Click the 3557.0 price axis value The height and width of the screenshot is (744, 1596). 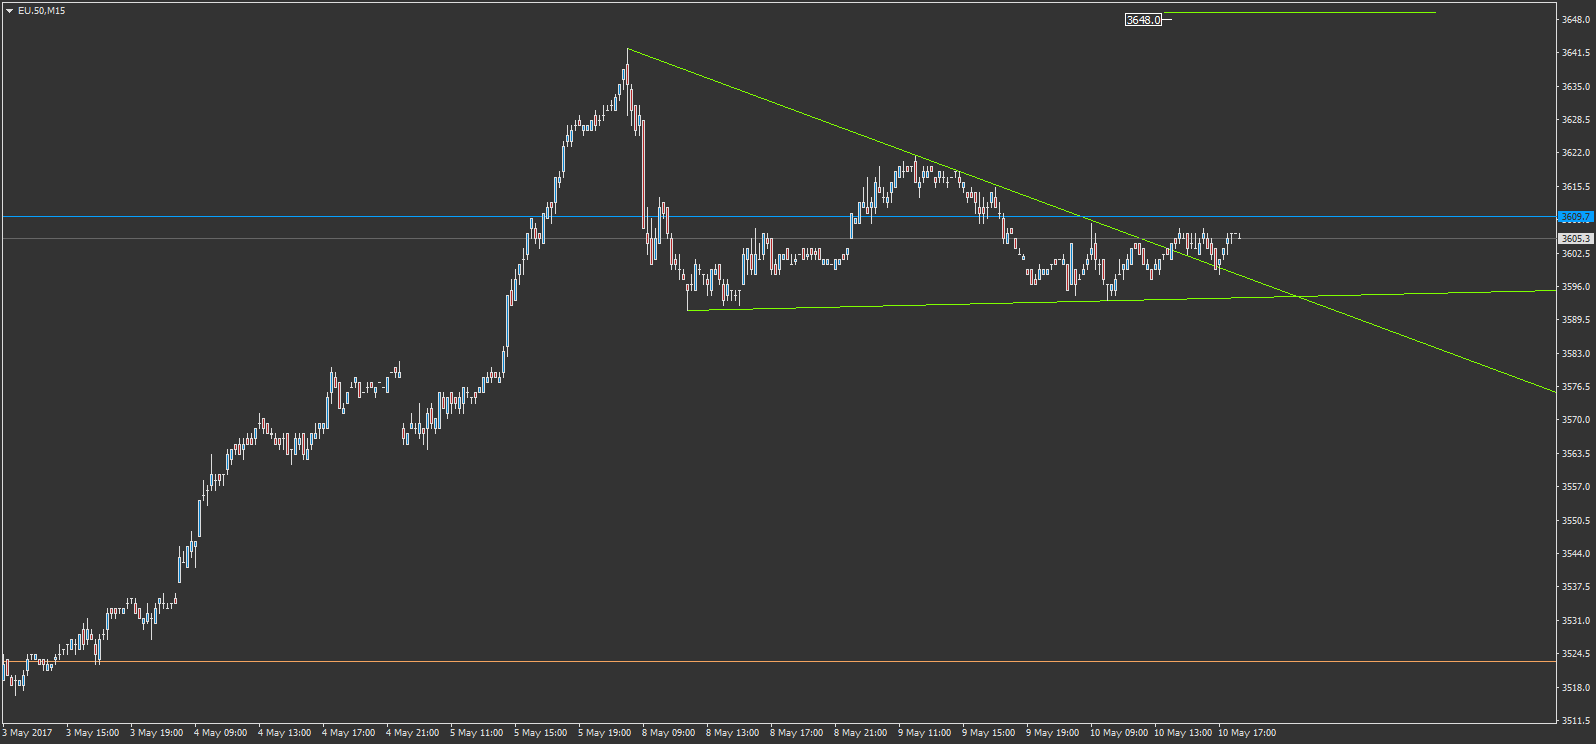[1576, 487]
